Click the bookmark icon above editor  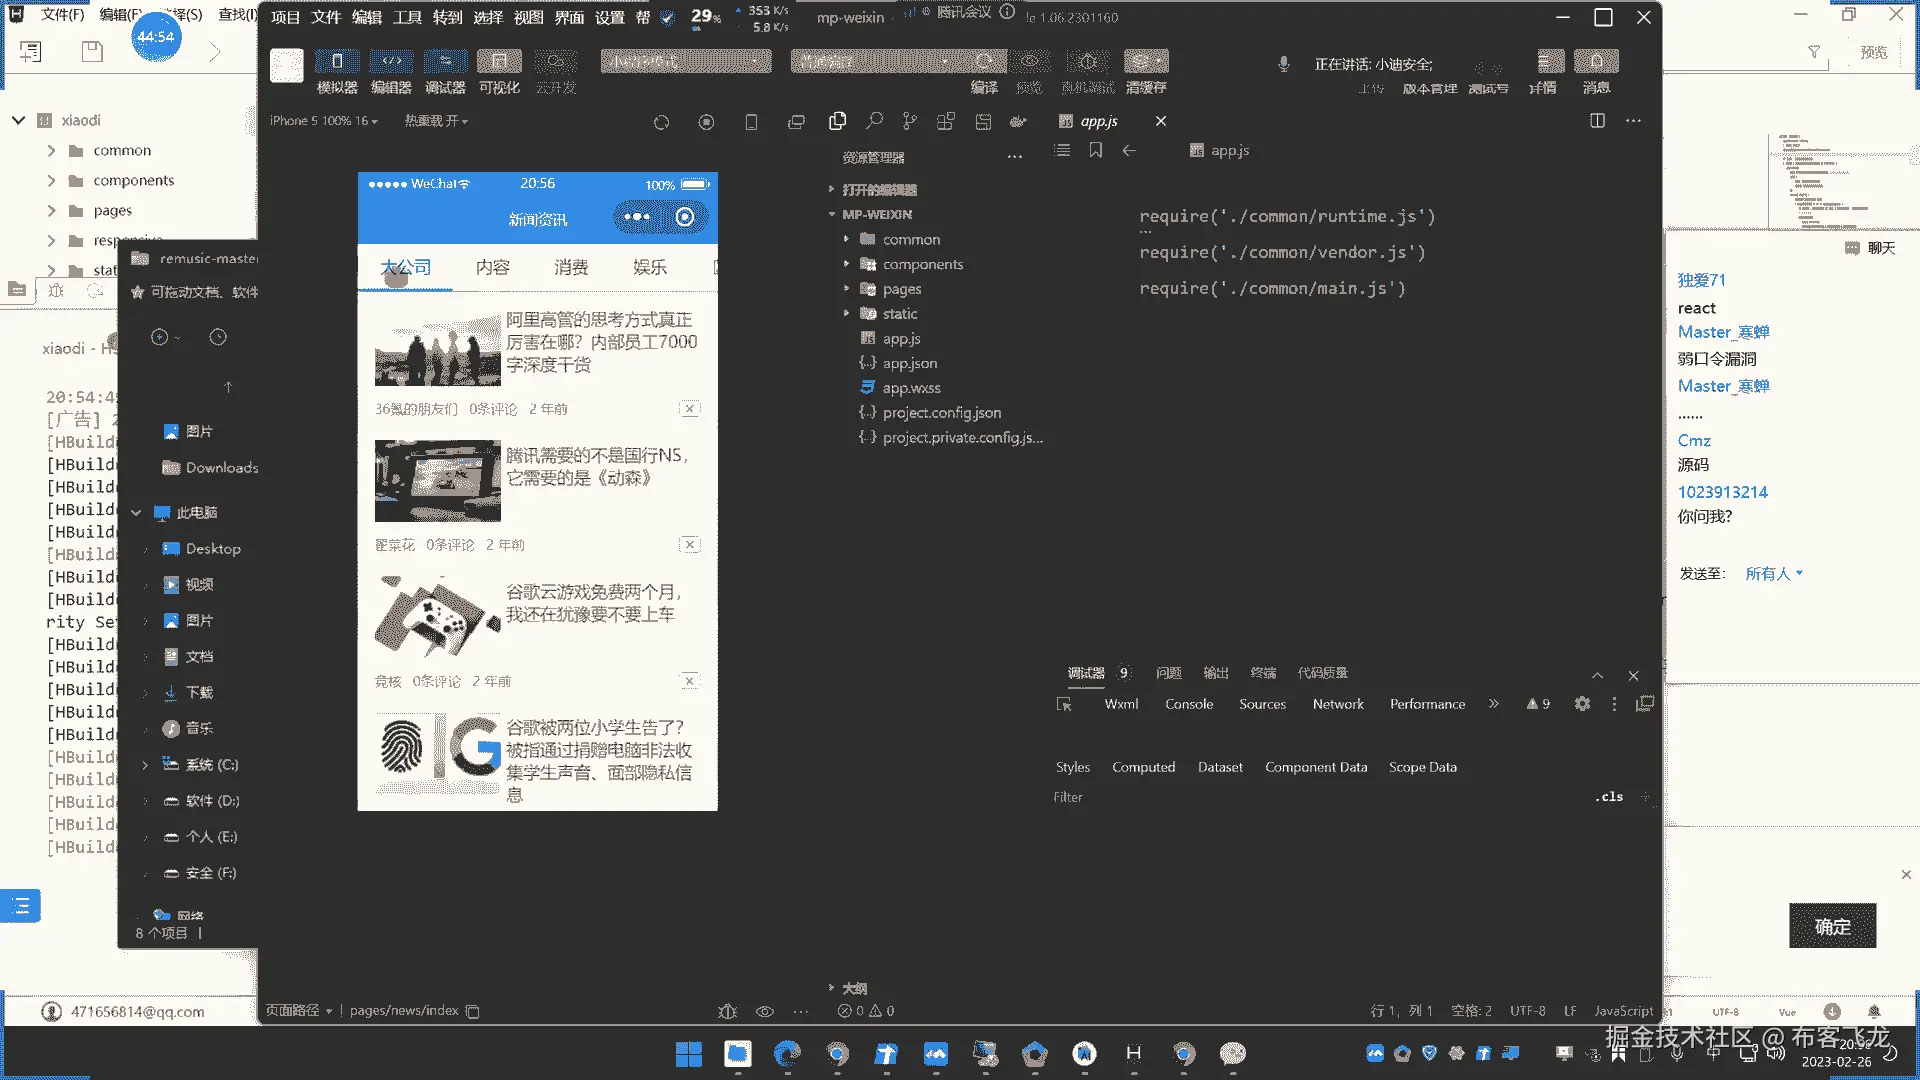pos(1096,150)
